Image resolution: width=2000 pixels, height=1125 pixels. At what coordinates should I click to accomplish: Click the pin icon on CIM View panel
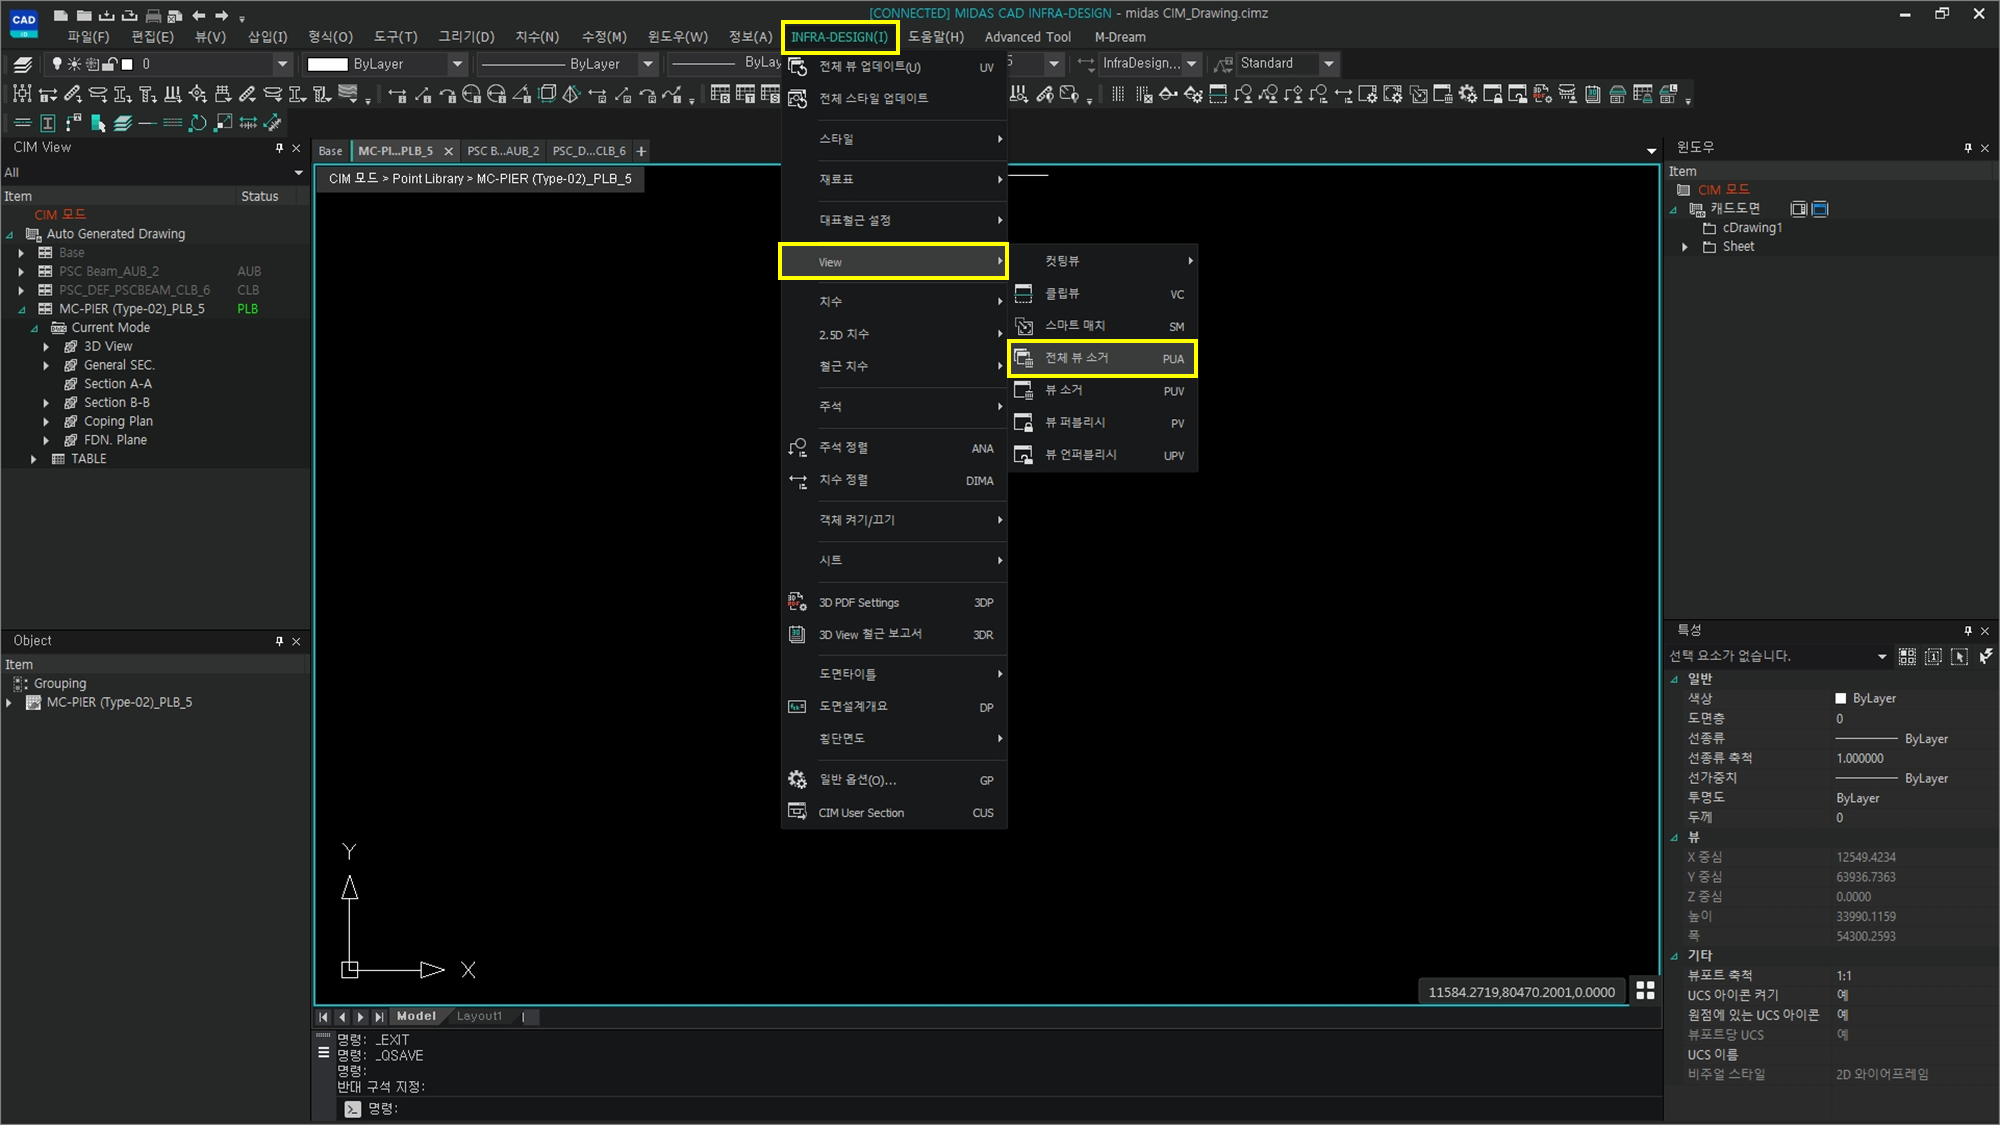(x=279, y=148)
